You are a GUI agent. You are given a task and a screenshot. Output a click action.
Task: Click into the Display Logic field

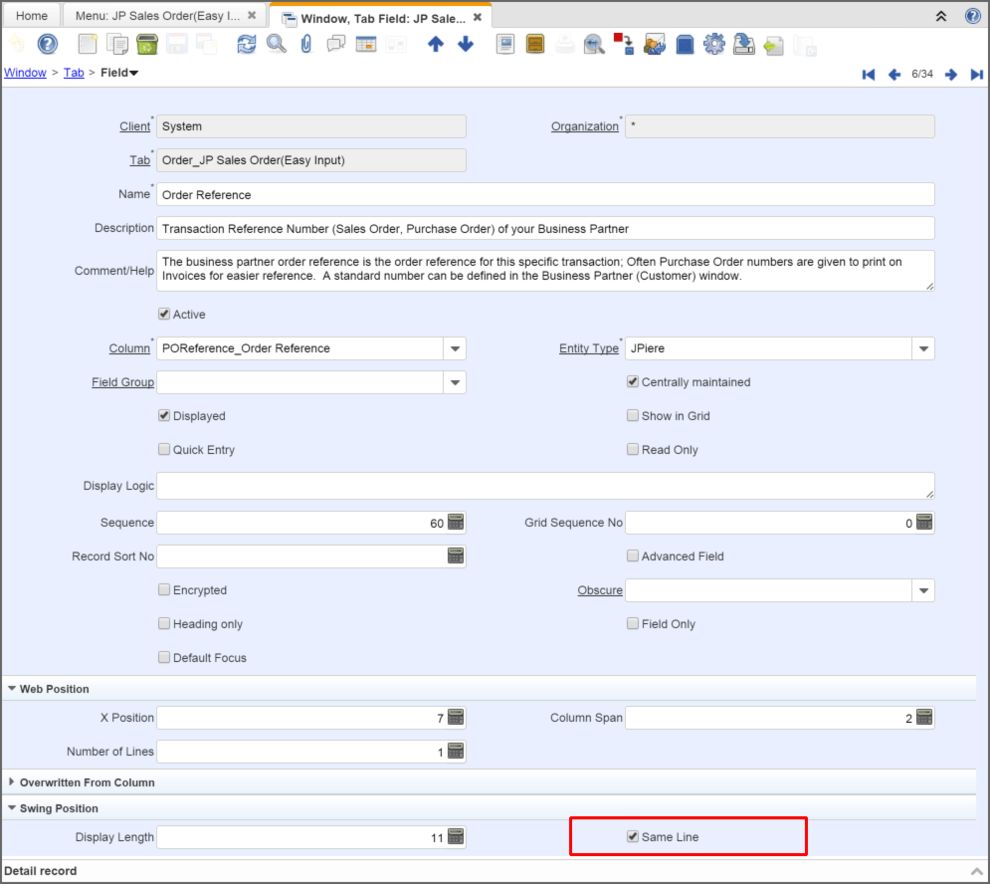545,486
